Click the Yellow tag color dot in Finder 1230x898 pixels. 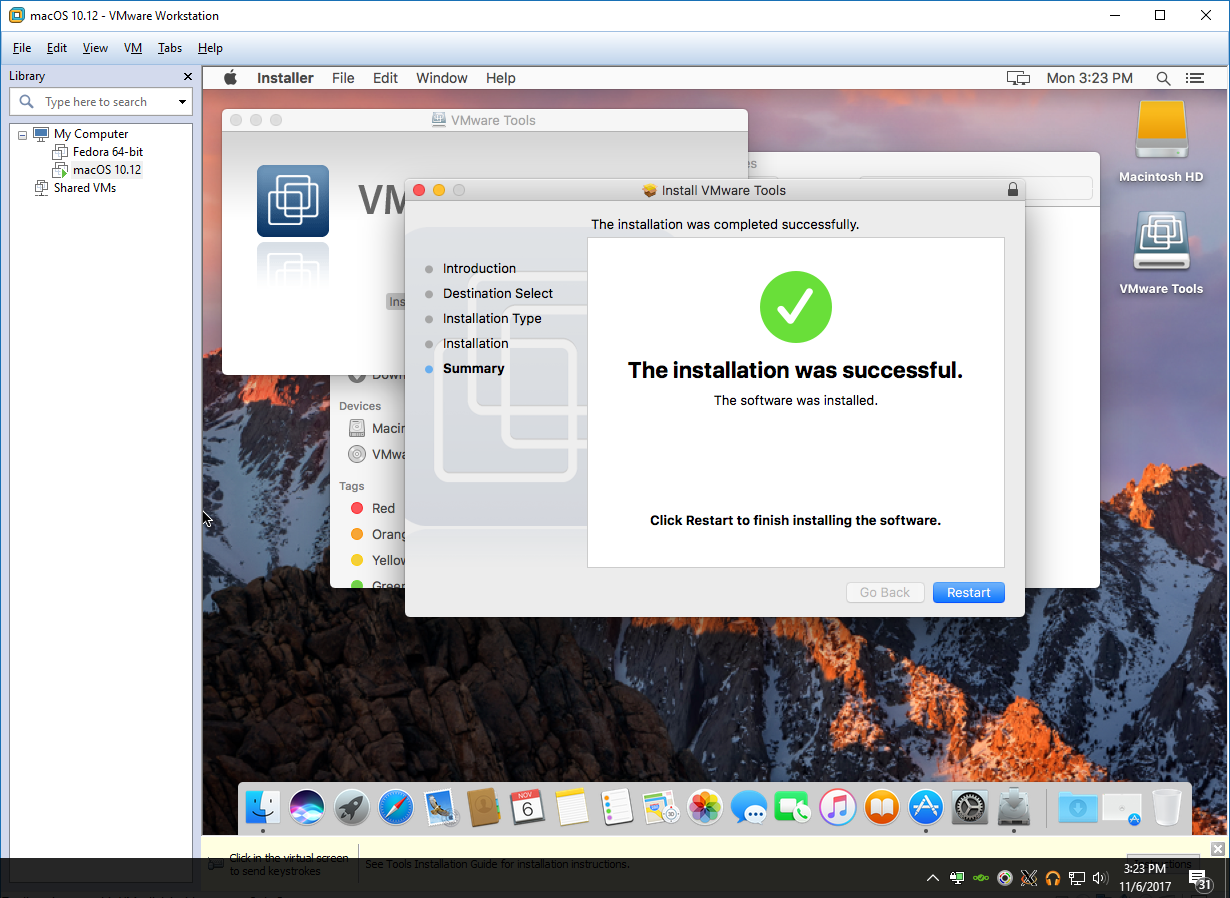point(356,560)
